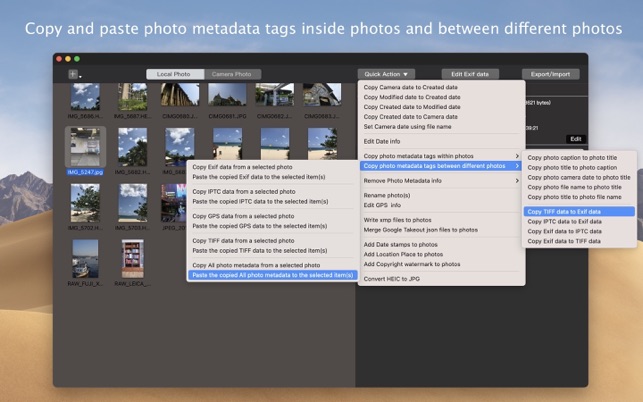Choose Paste the copied Exif data to selected item(s)
The width and height of the screenshot is (643, 402).
coord(273,177)
